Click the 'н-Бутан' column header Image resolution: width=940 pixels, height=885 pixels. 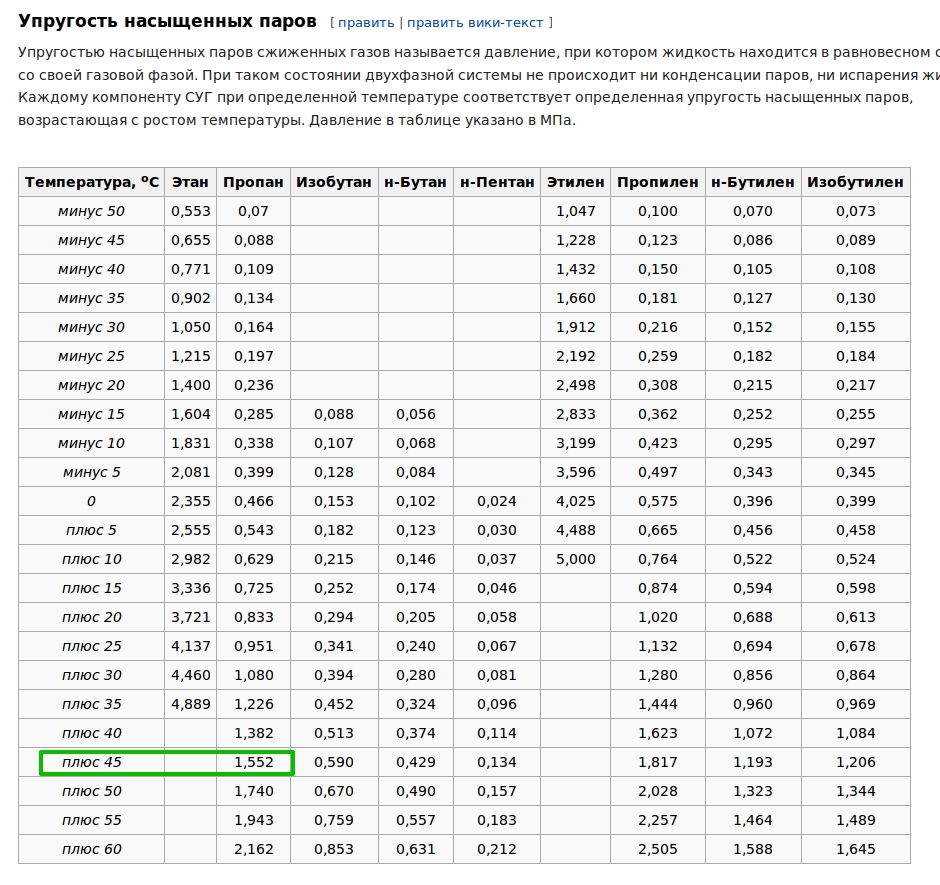415,182
